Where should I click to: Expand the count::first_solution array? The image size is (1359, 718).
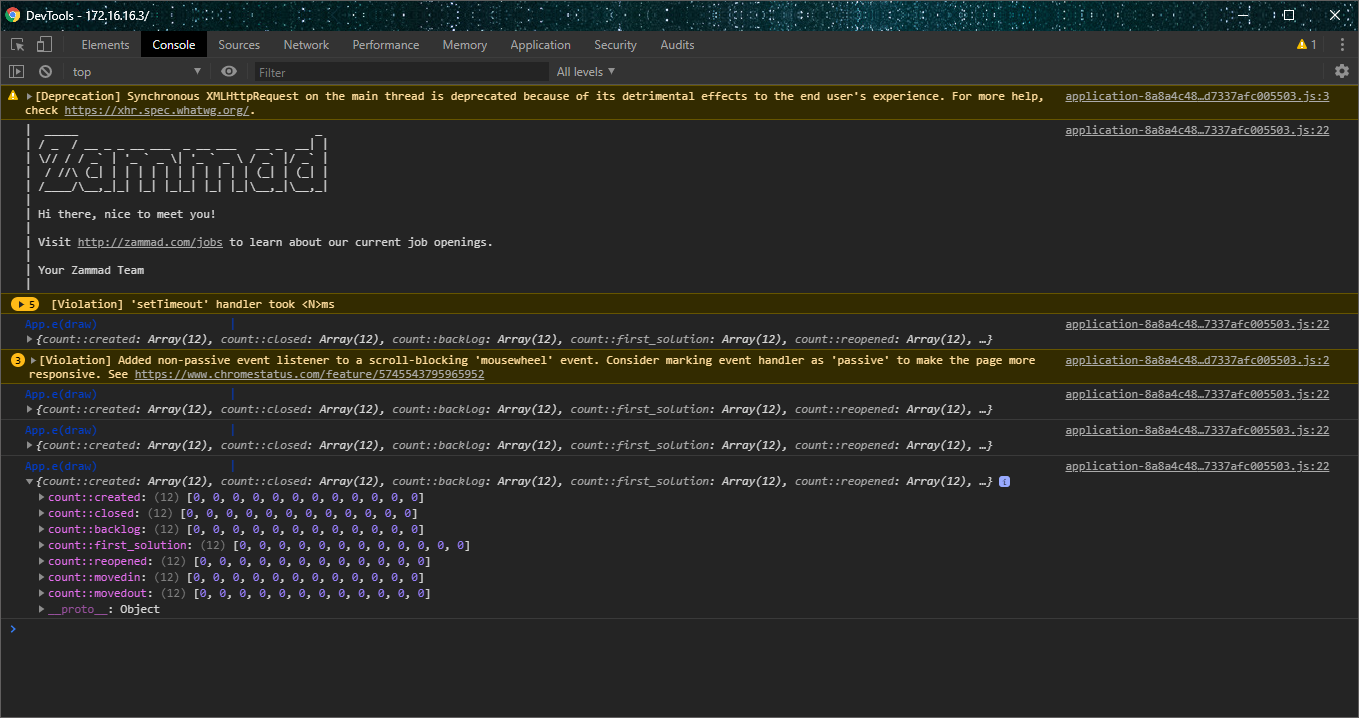[40, 545]
